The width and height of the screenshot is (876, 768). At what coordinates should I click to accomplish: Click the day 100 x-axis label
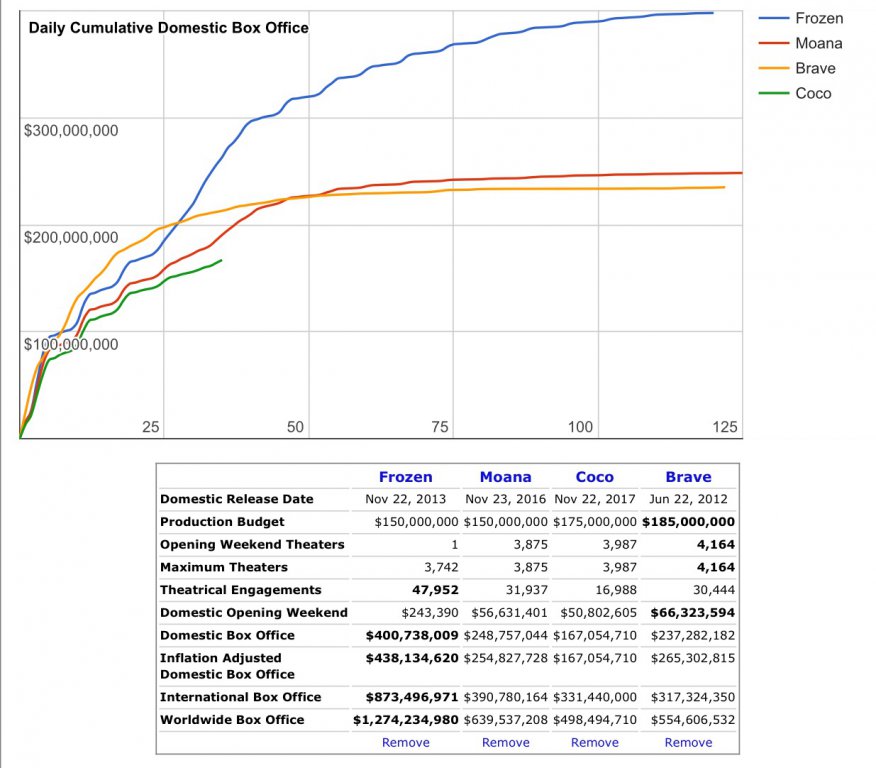tap(580, 427)
